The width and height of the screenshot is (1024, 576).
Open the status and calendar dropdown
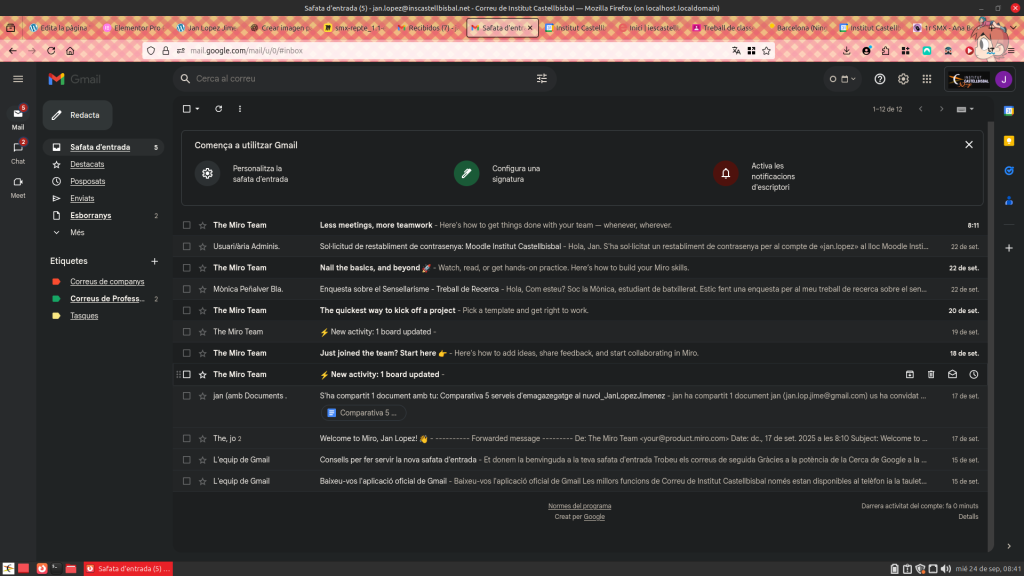(841, 79)
